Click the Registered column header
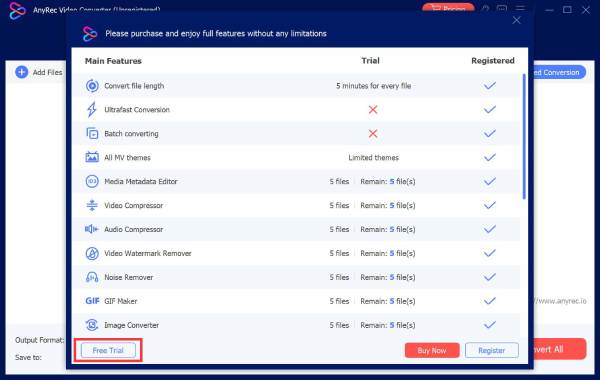The height and width of the screenshot is (380, 600). point(493,60)
